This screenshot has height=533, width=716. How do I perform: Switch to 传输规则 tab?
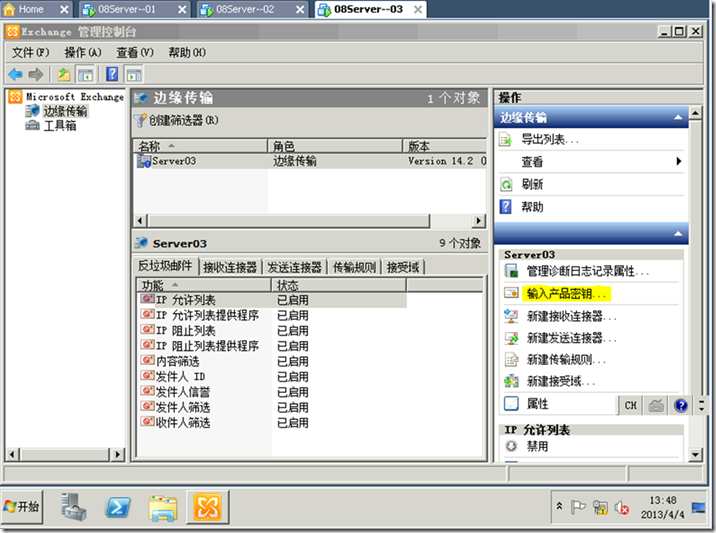[354, 267]
